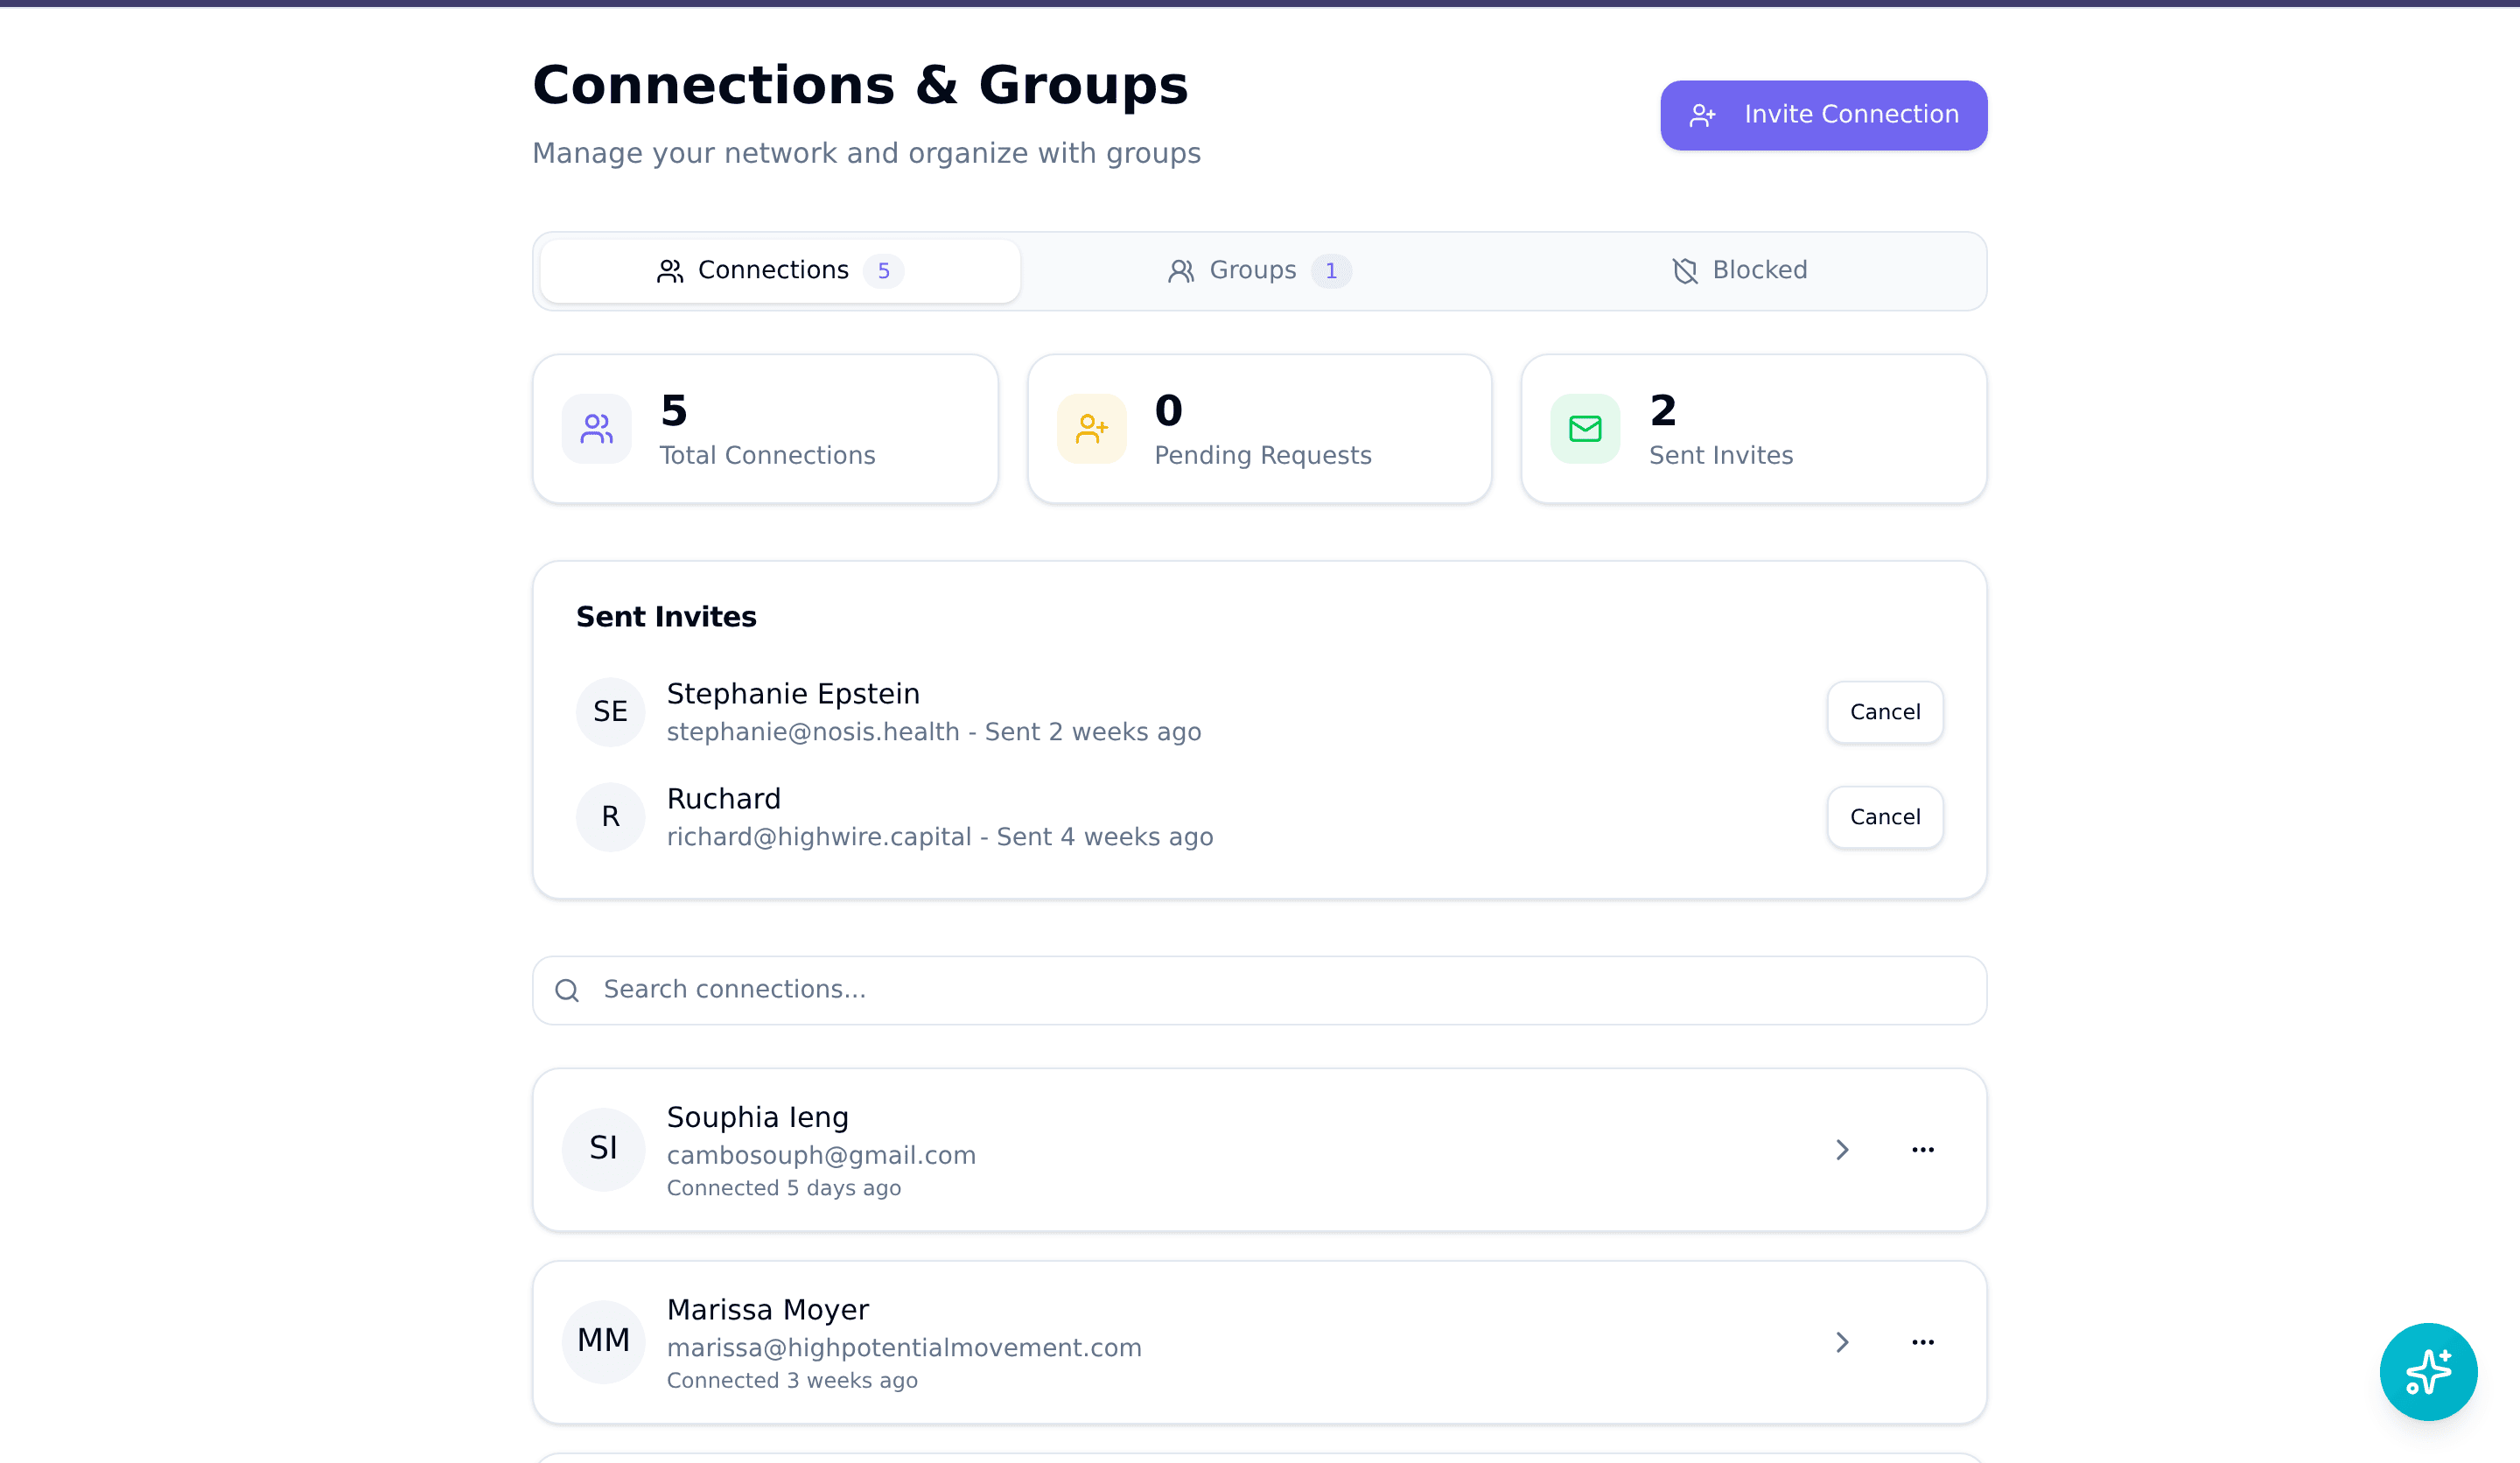
Task: Open the floating teal sparkle button
Action: tap(2428, 1371)
